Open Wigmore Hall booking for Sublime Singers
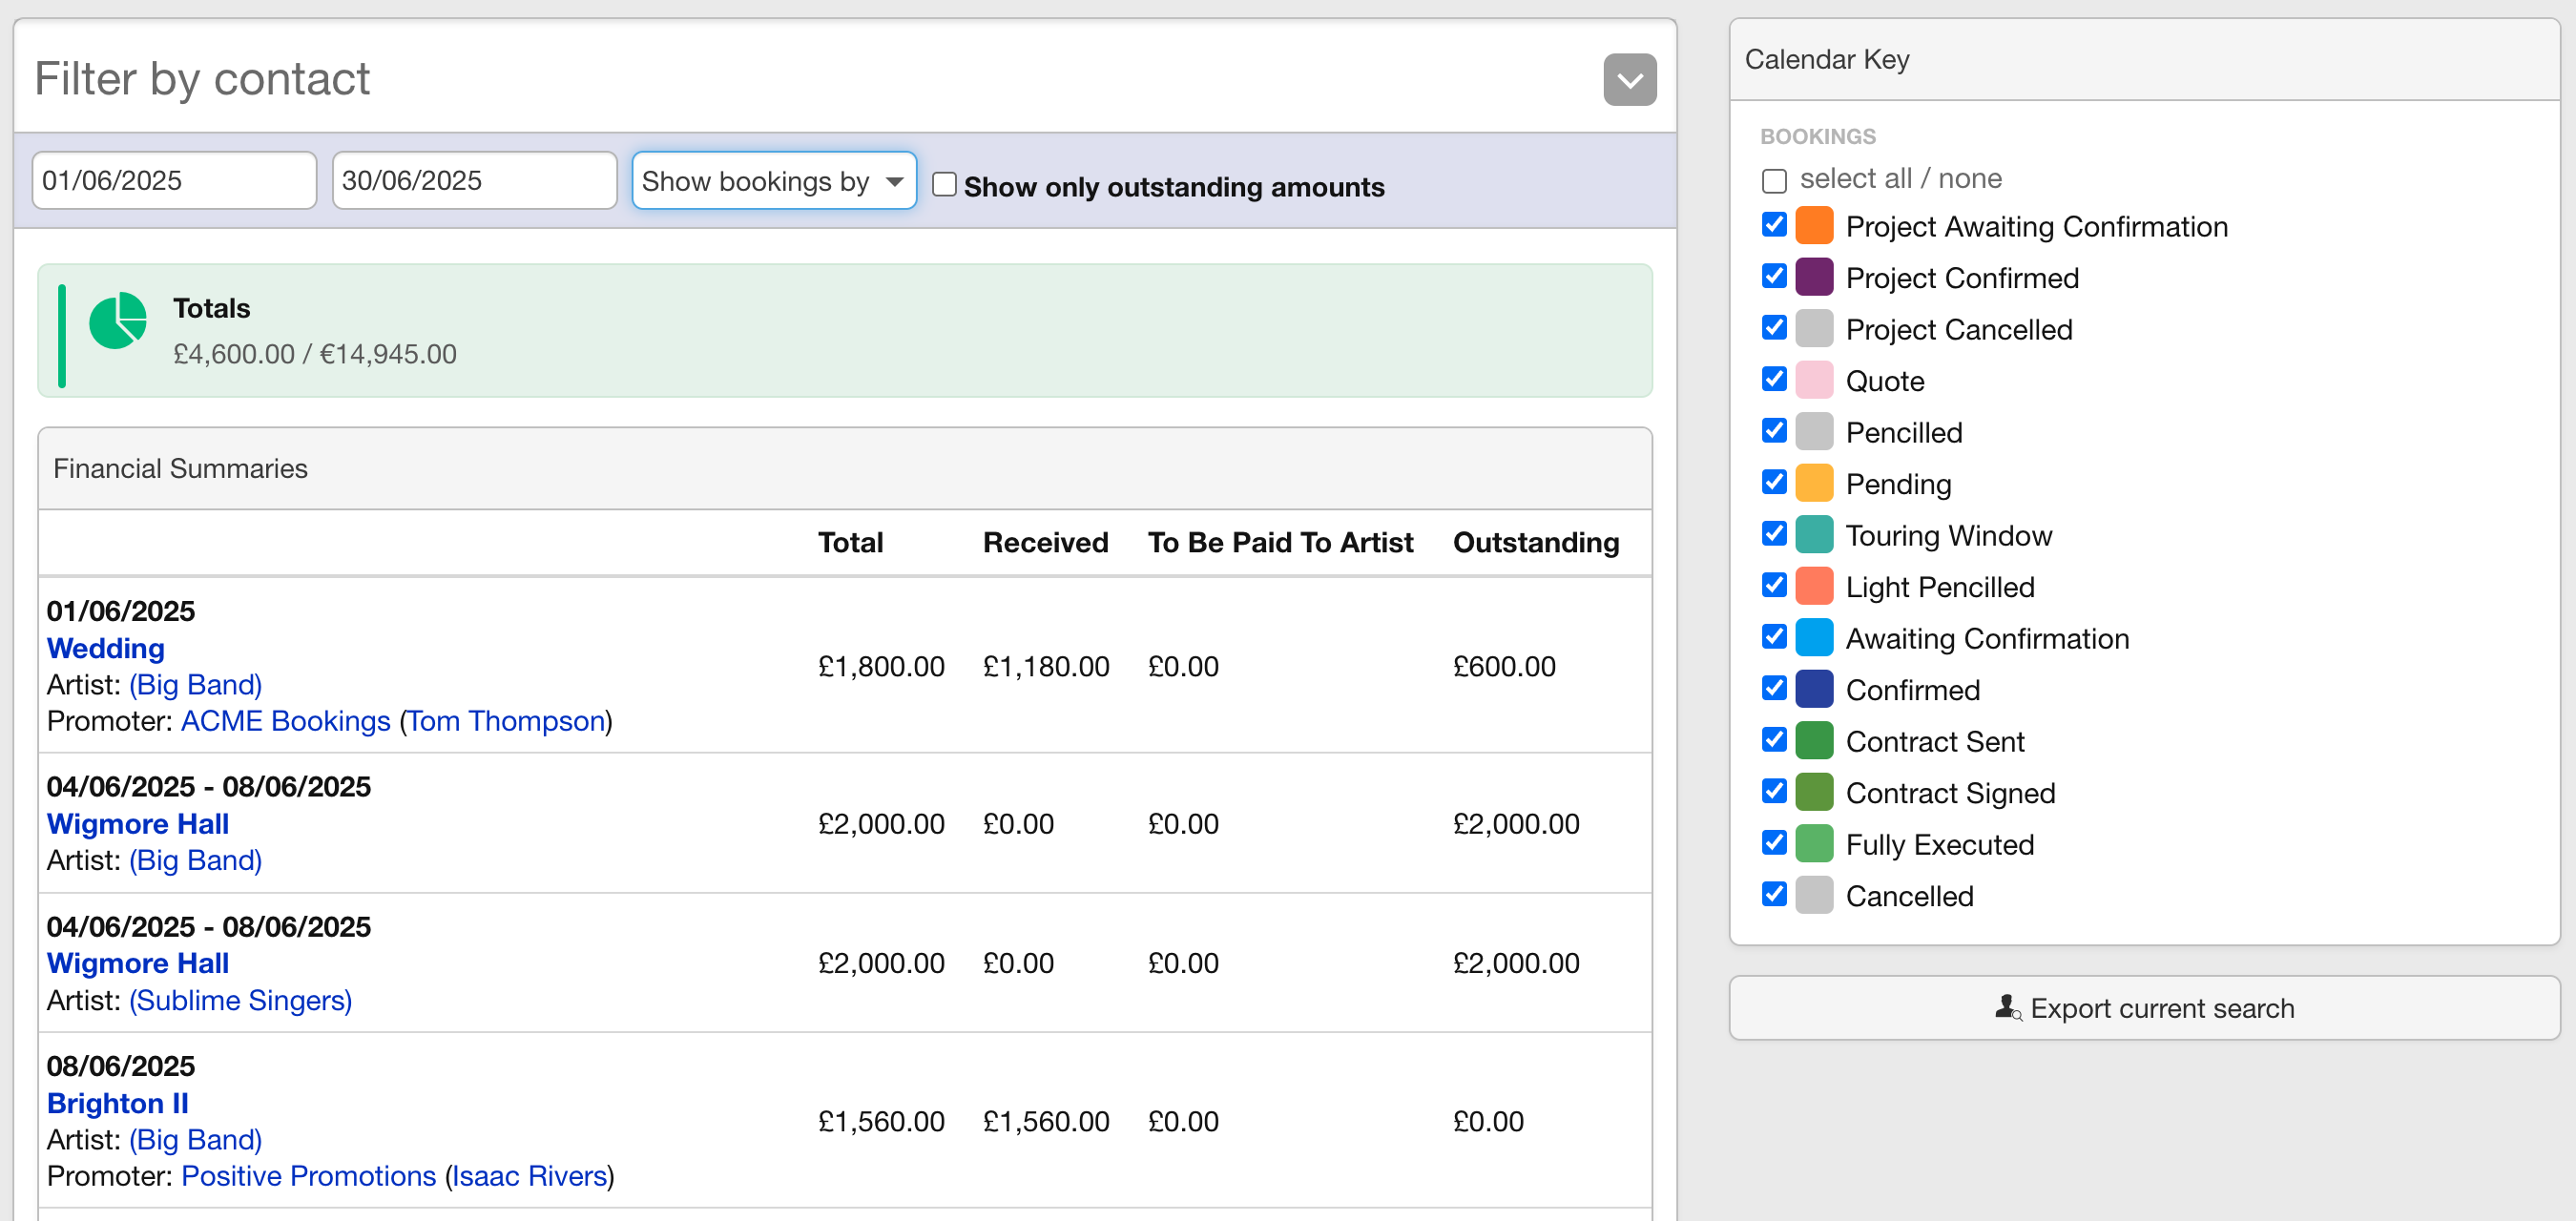This screenshot has width=2576, height=1221. click(138, 963)
